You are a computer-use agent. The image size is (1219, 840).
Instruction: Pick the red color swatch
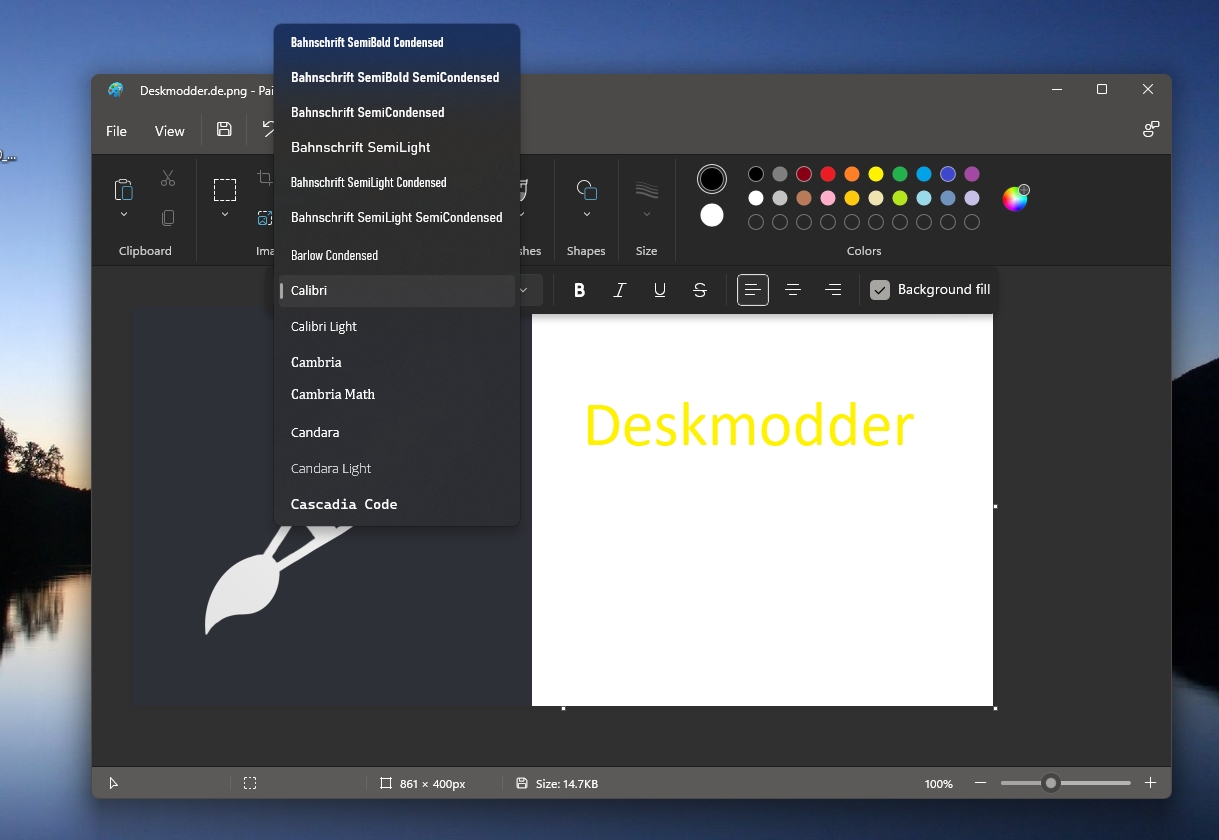point(828,174)
